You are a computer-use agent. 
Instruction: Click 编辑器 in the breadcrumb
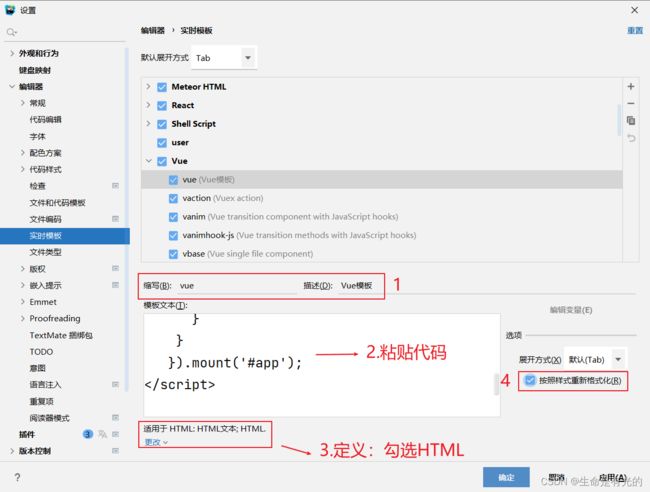[x=152, y=30]
